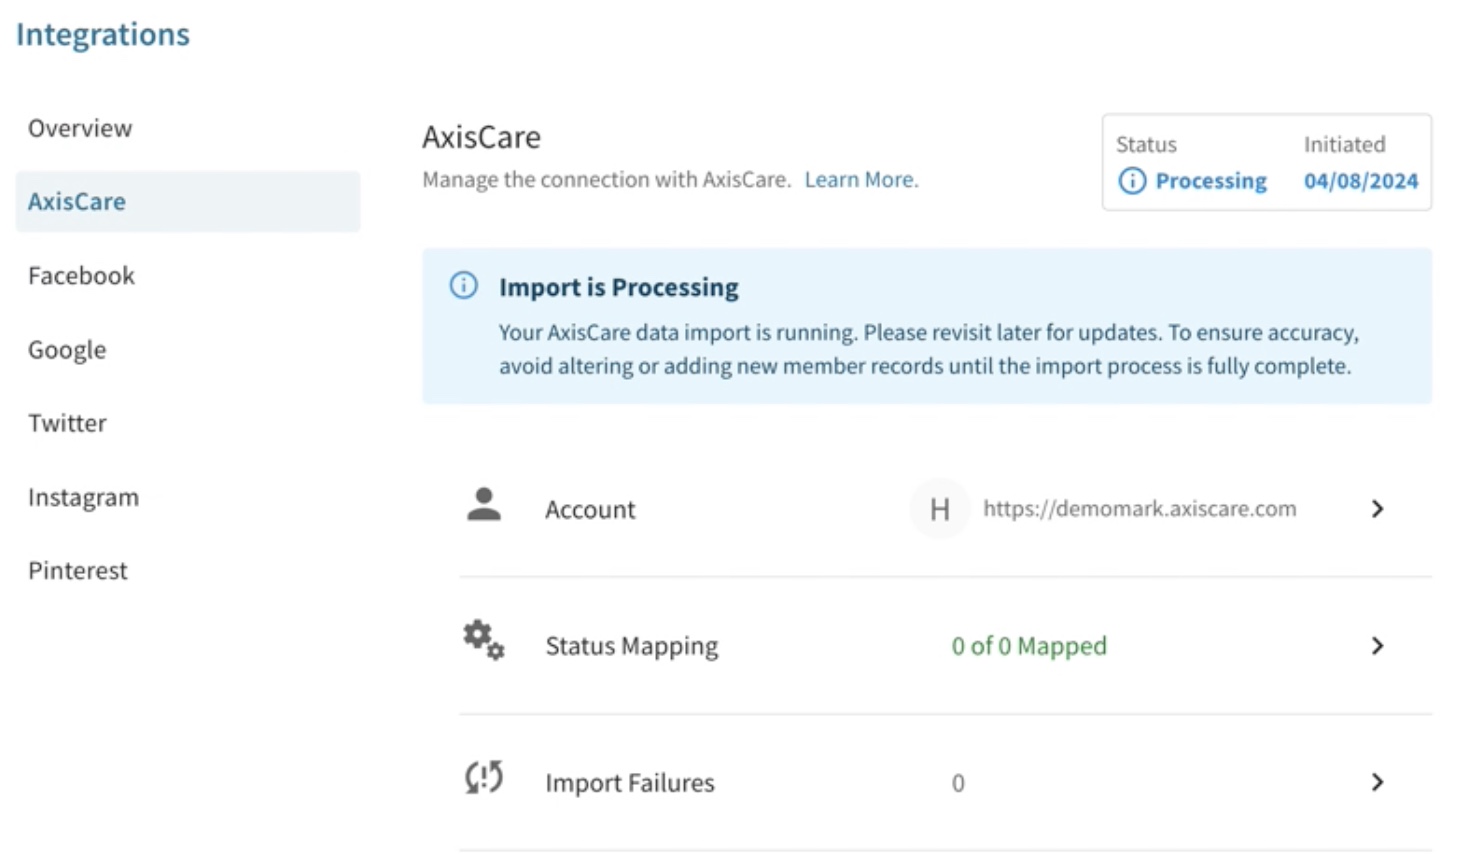Image resolution: width=1460 pixels, height=854 pixels.
Task: Select AxisCare in the integrations sidebar
Action: (x=188, y=201)
